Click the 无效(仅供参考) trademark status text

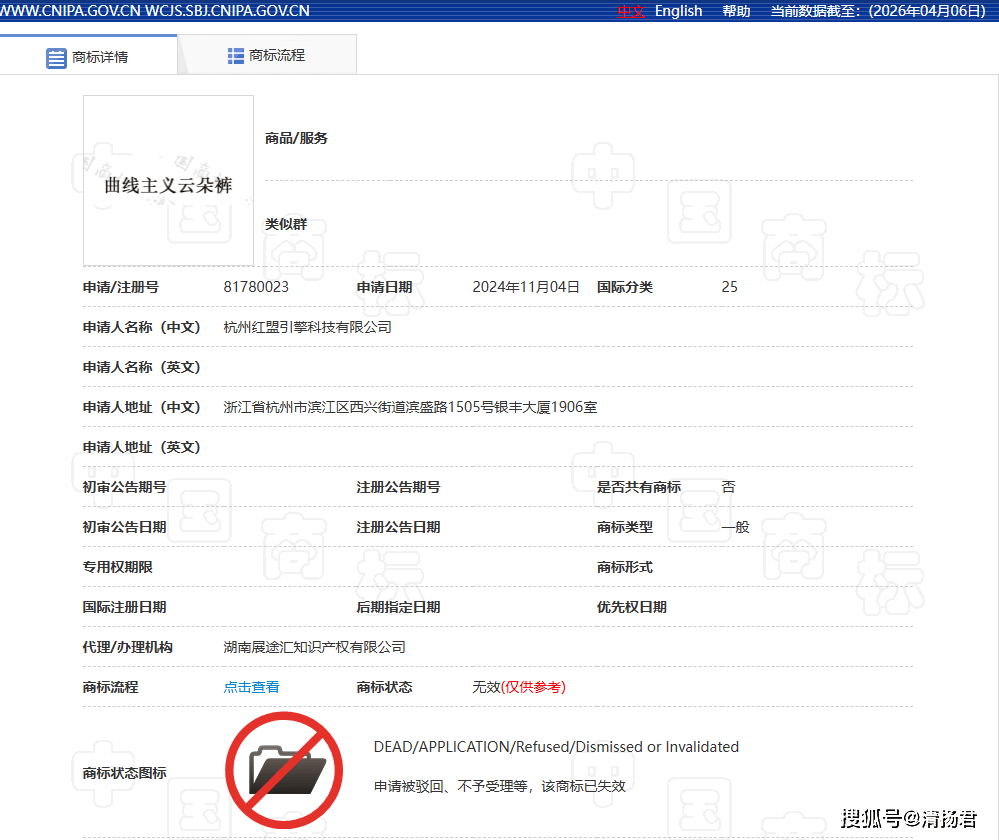coord(519,687)
